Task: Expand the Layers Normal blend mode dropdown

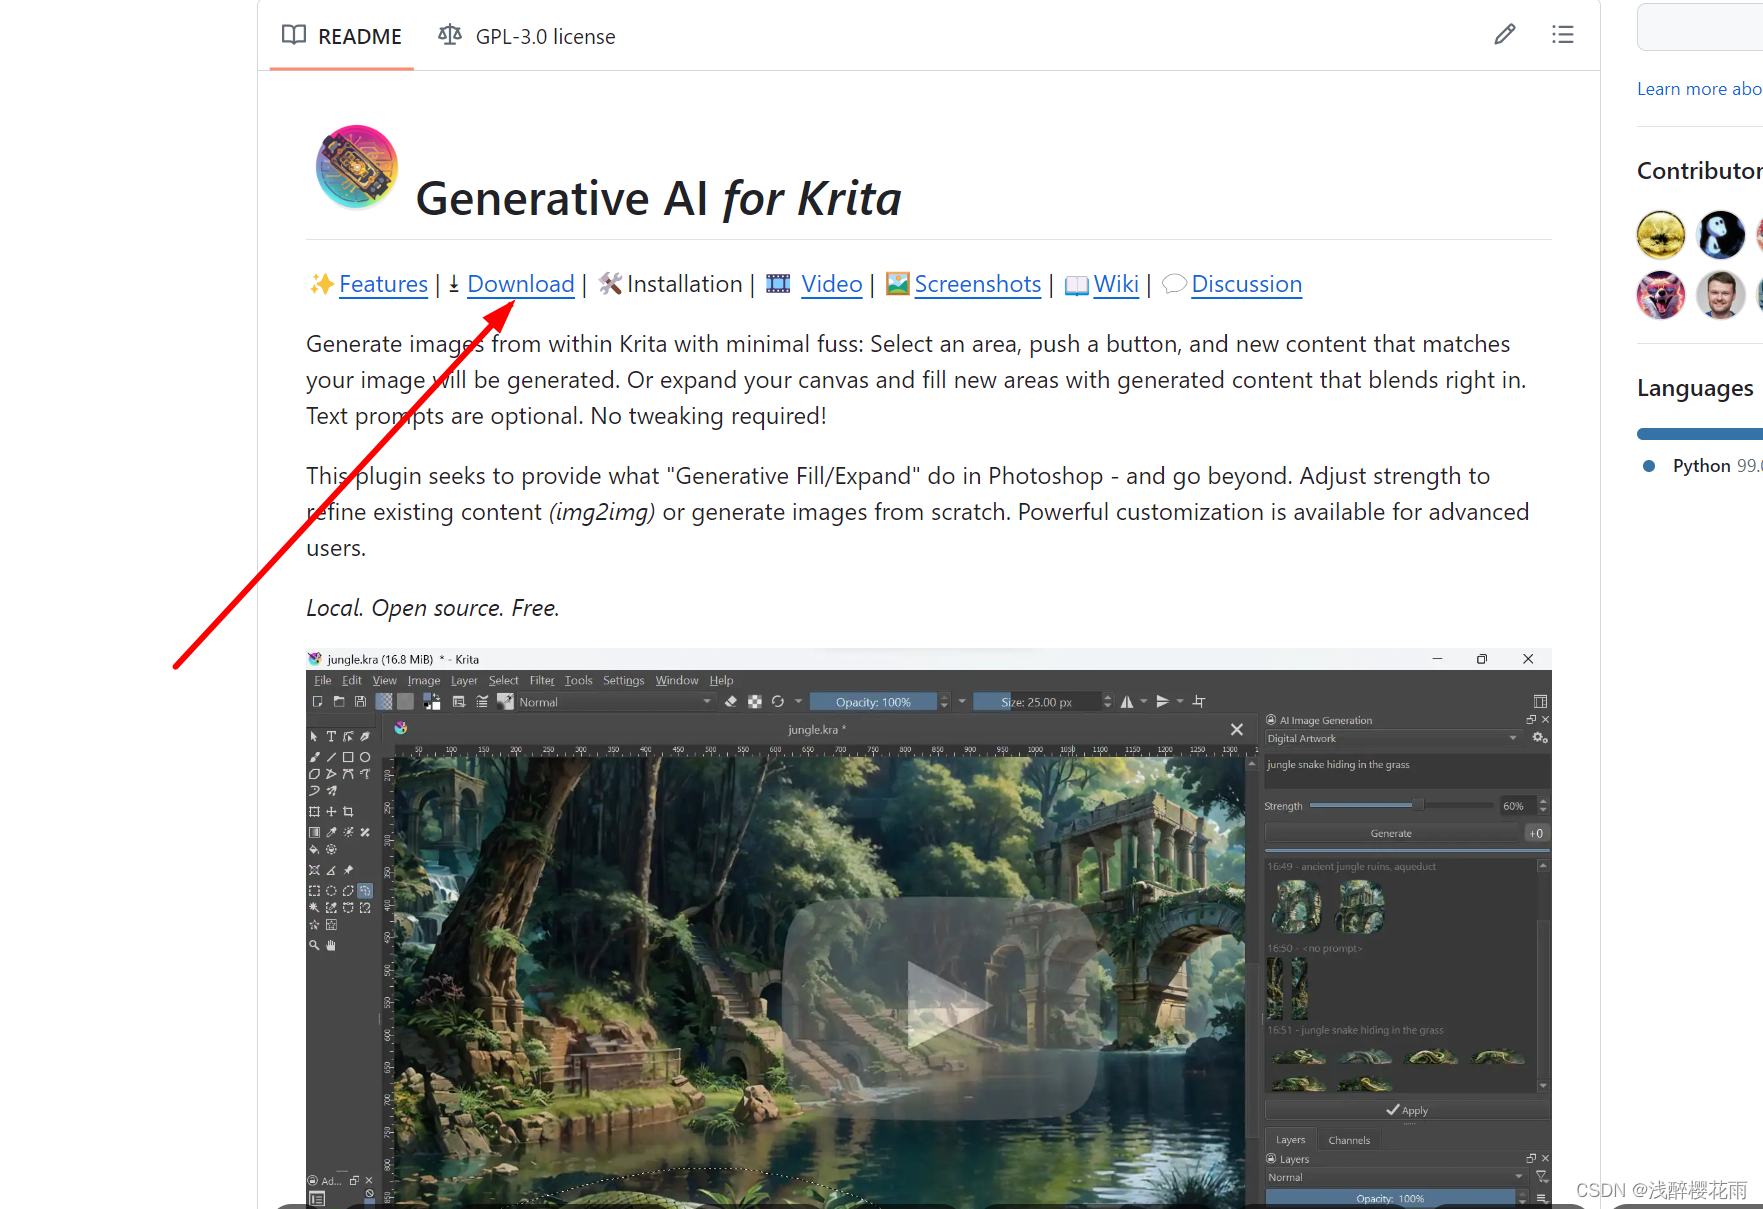Action: coord(1396,1177)
